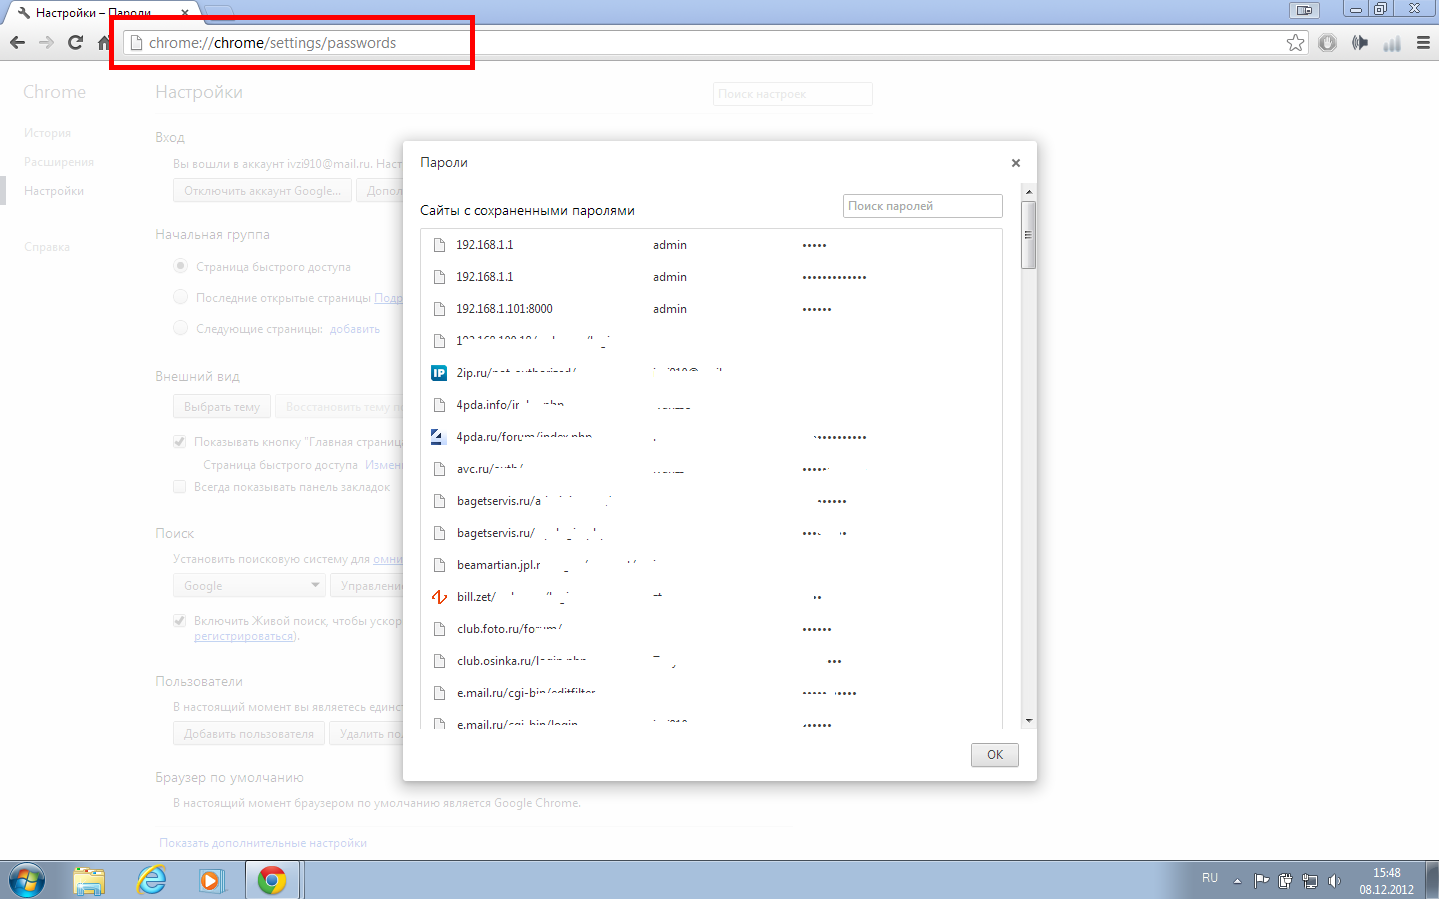The height and width of the screenshot is (899, 1439).
Task: Open the Показать дополнительные настройки link
Action: [263, 843]
